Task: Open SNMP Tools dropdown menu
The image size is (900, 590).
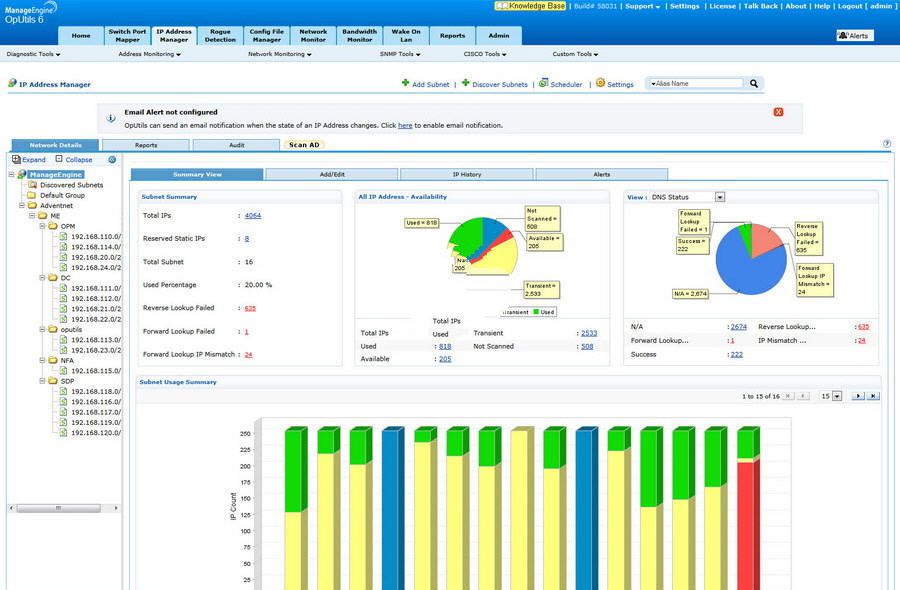Action: [400, 54]
